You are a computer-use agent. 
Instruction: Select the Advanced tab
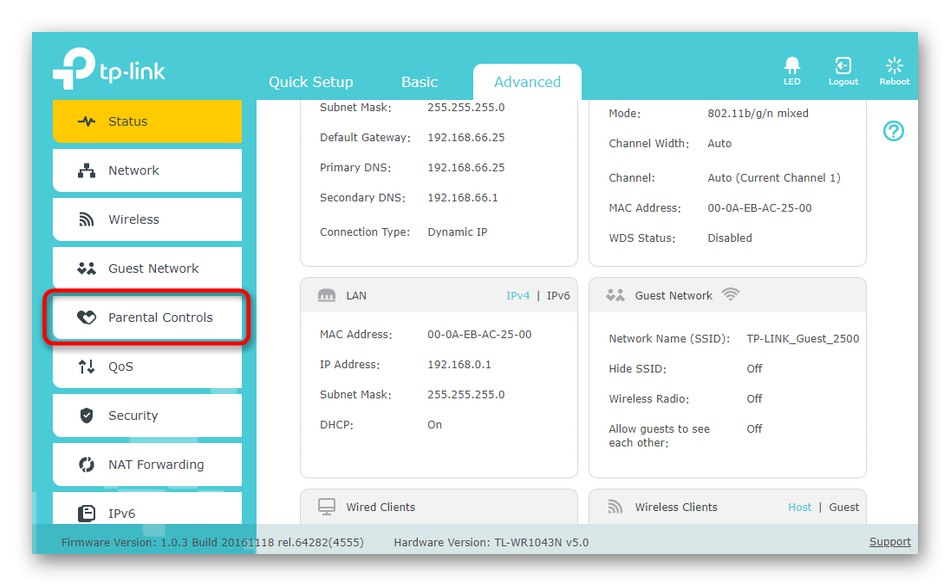pos(527,82)
